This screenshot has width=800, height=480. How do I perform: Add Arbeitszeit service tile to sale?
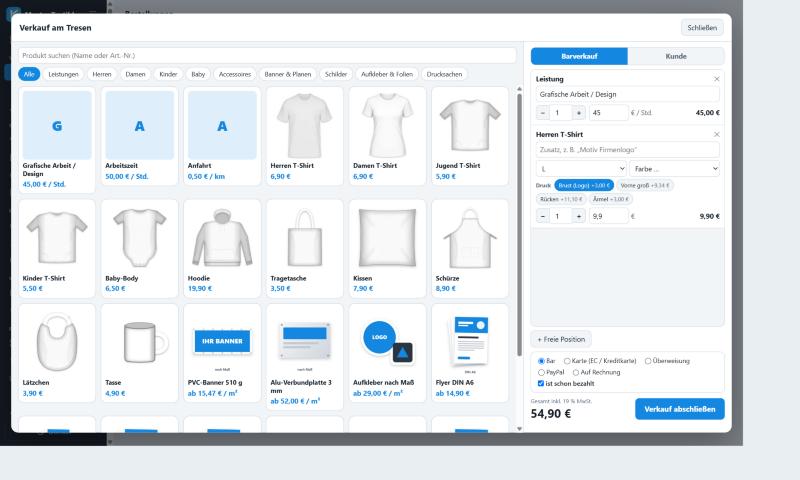[139, 136]
